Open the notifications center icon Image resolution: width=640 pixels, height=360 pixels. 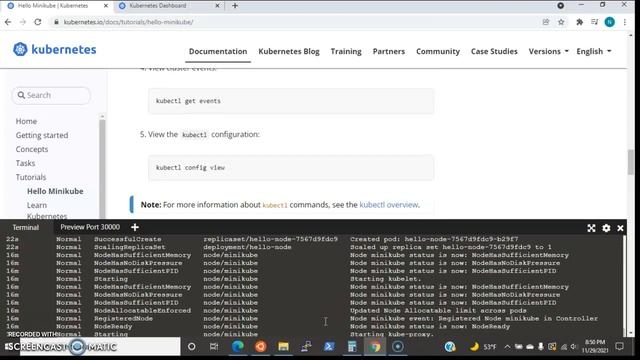click(620, 347)
